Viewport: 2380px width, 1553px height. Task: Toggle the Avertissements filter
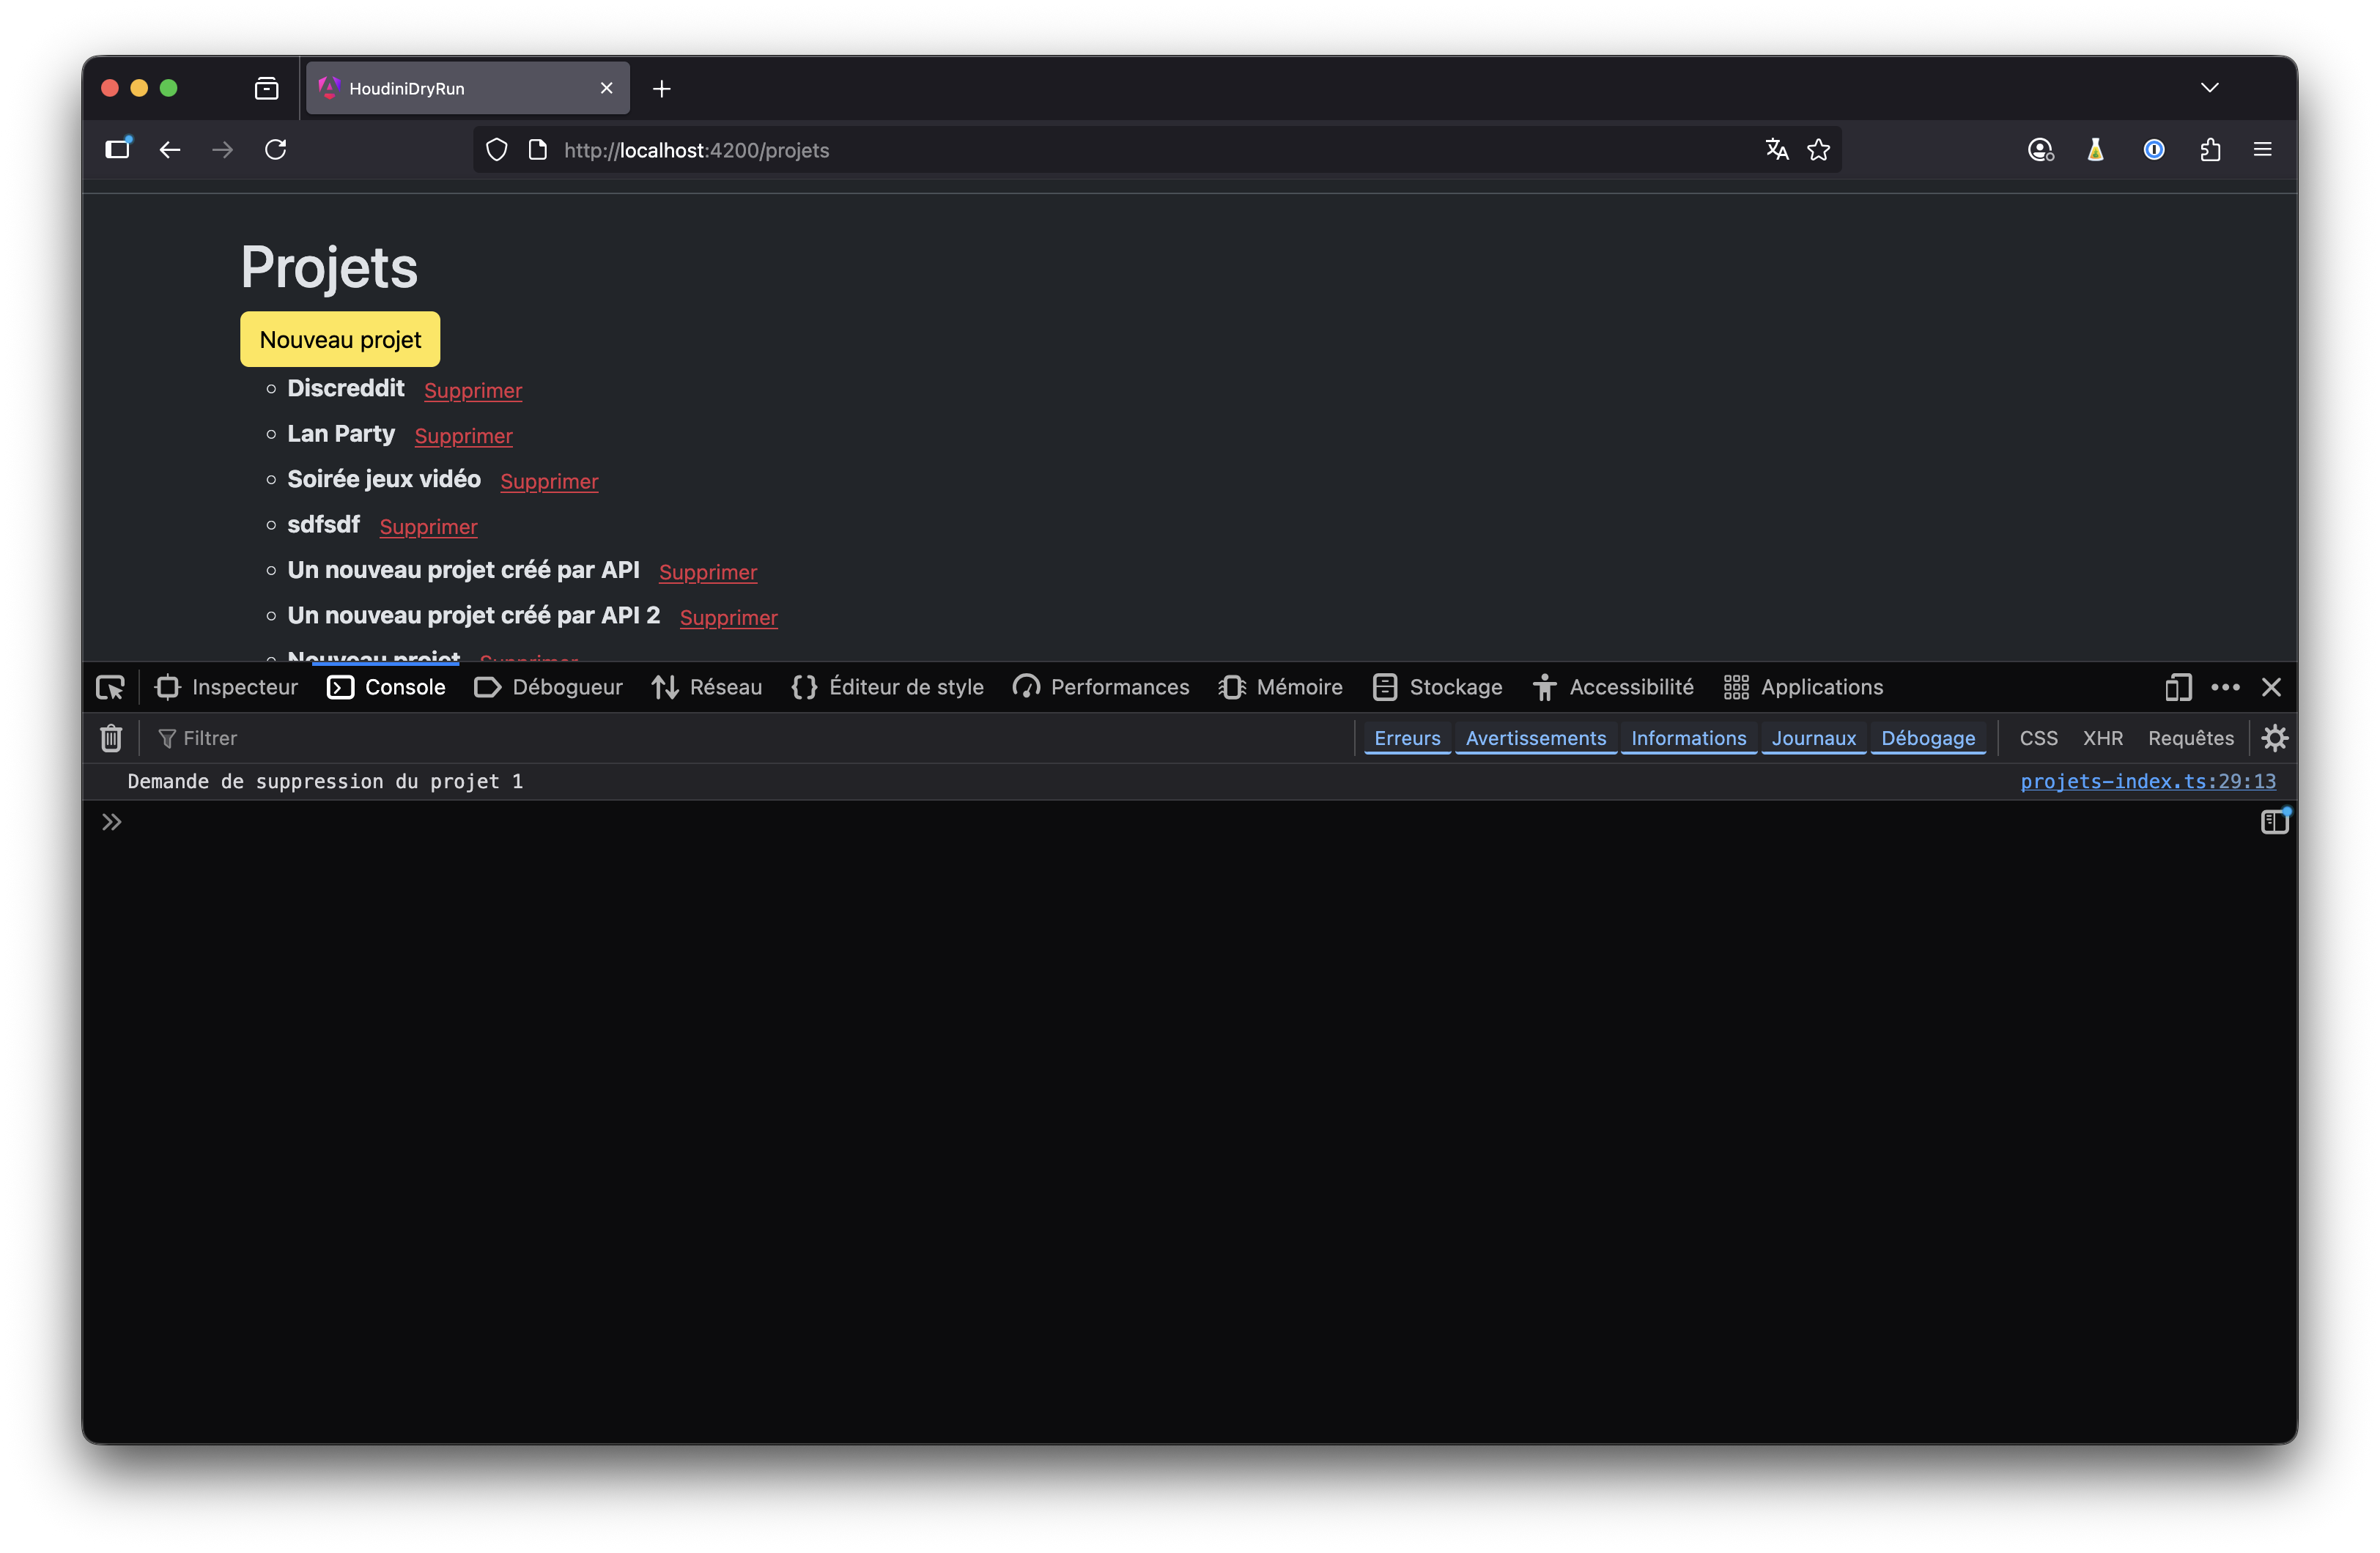(x=1535, y=738)
